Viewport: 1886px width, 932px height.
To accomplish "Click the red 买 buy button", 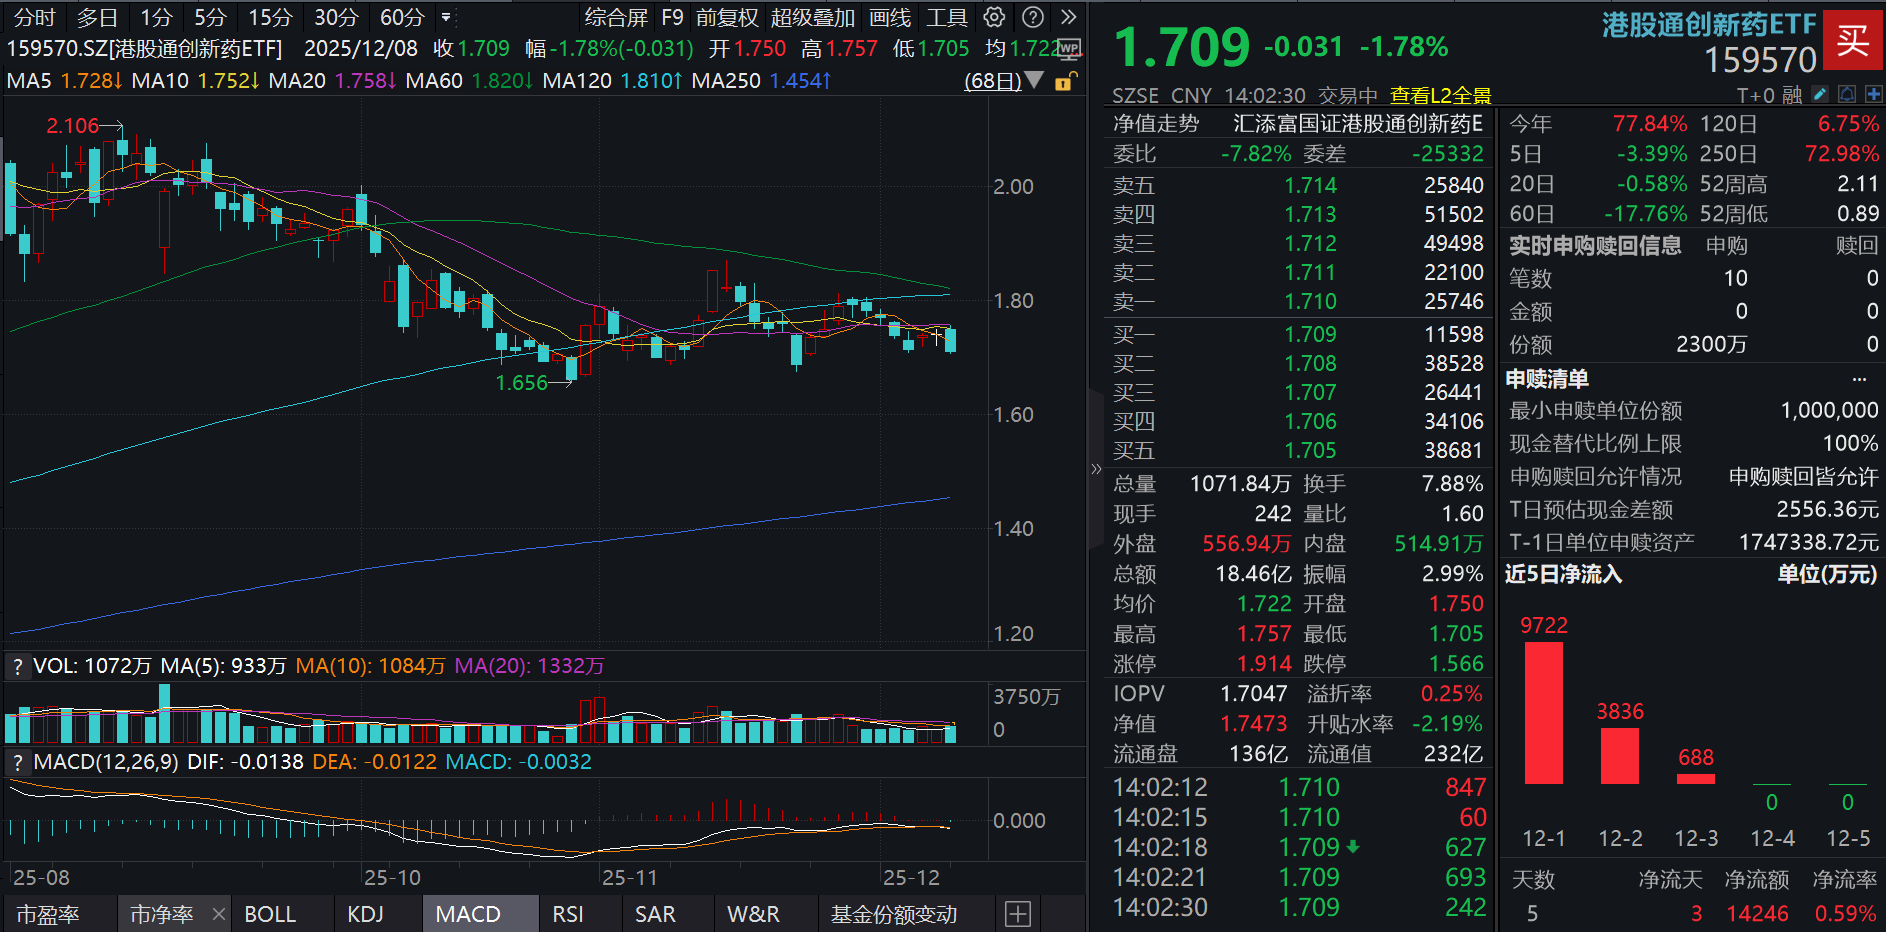I will [1854, 38].
